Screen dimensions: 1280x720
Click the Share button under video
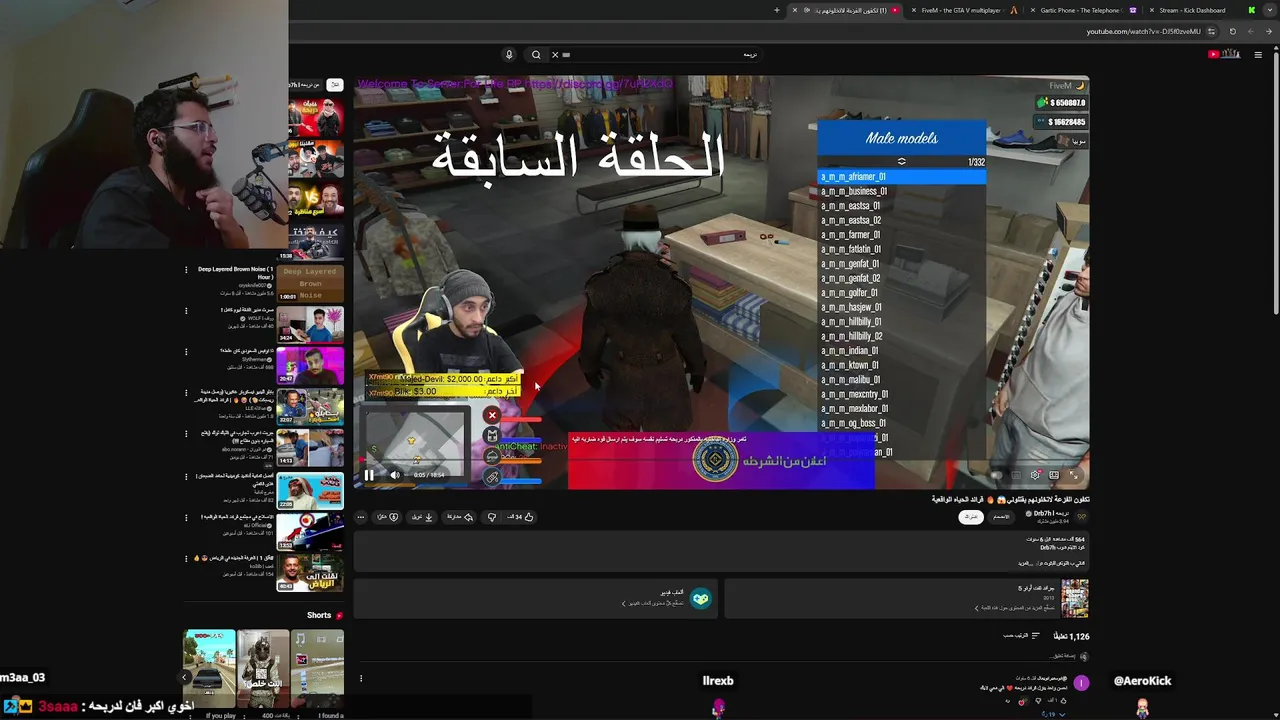(x=461, y=517)
